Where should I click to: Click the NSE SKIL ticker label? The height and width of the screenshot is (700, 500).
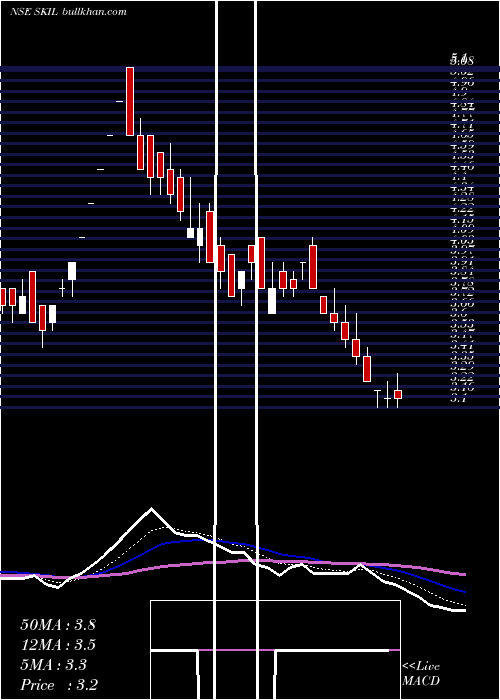(34, 12)
